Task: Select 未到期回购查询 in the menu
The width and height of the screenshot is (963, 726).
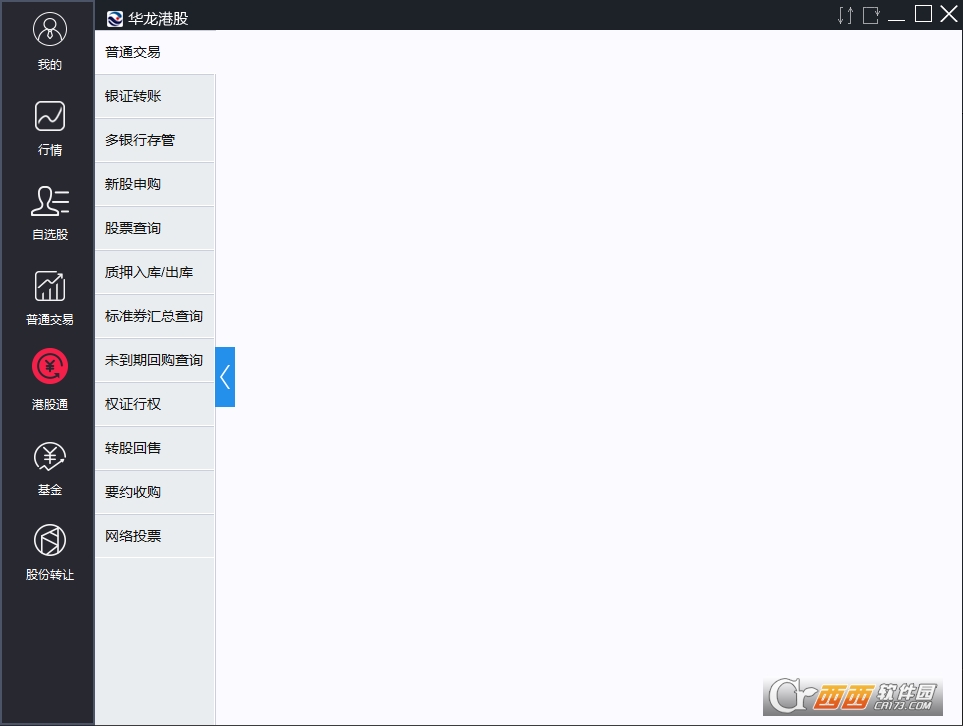Action: point(155,361)
